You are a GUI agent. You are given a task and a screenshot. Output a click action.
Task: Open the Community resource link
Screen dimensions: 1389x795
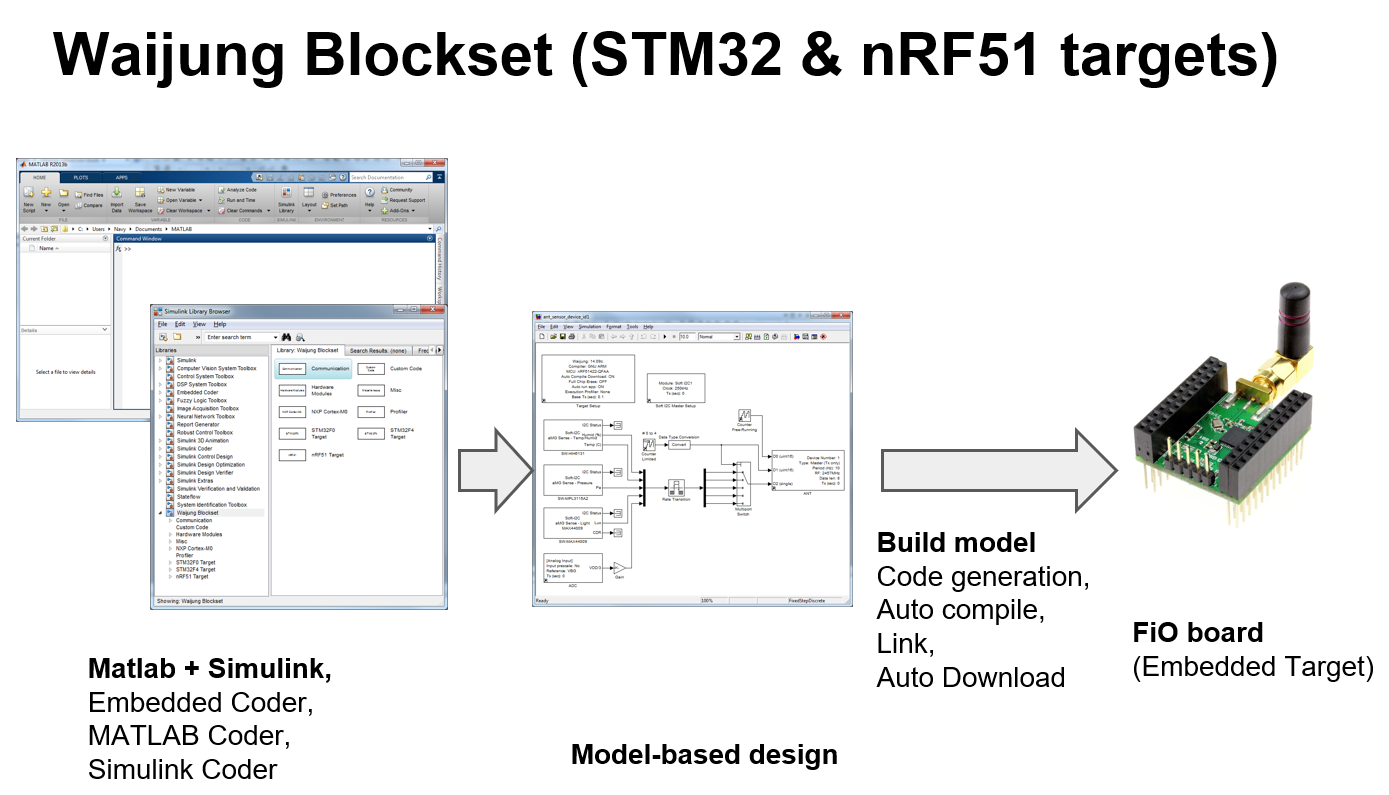396,190
